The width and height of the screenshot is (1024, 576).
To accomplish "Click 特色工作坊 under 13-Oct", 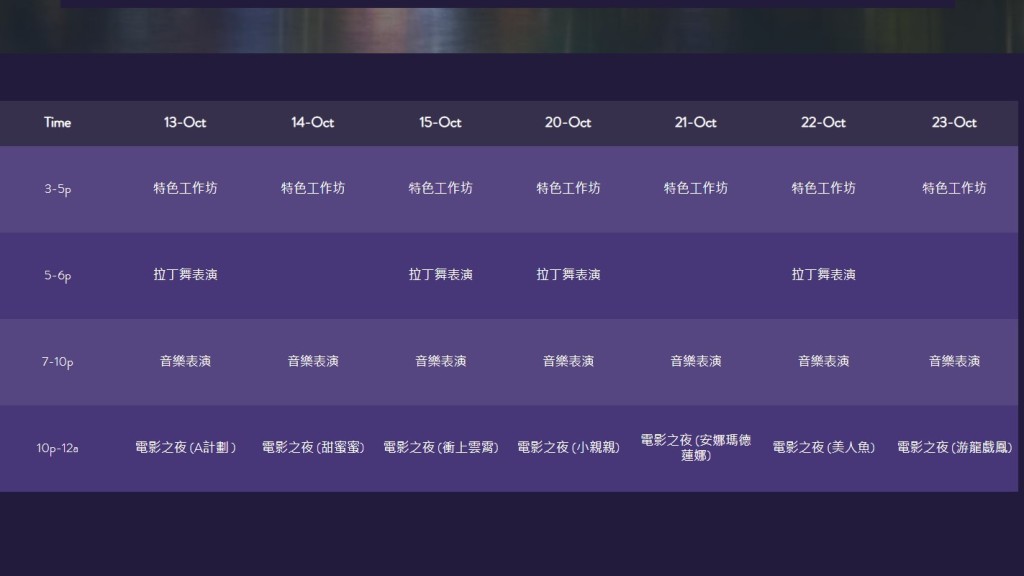I will tap(185, 188).
